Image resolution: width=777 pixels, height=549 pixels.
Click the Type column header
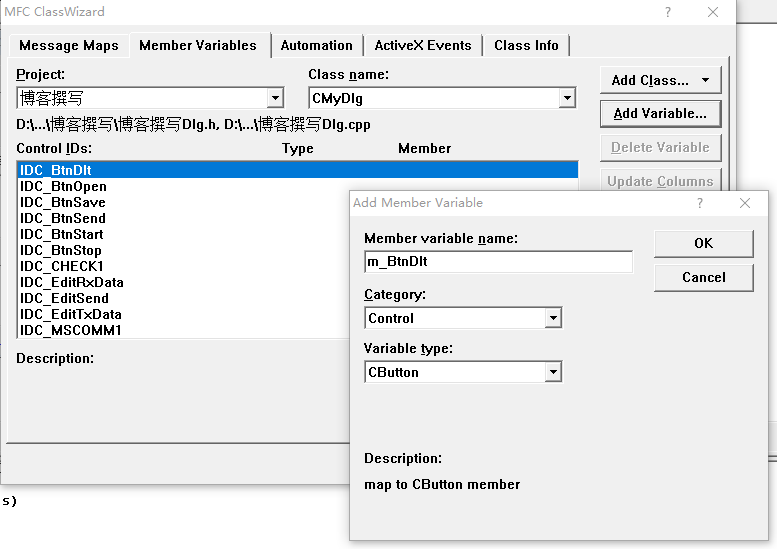[298, 149]
